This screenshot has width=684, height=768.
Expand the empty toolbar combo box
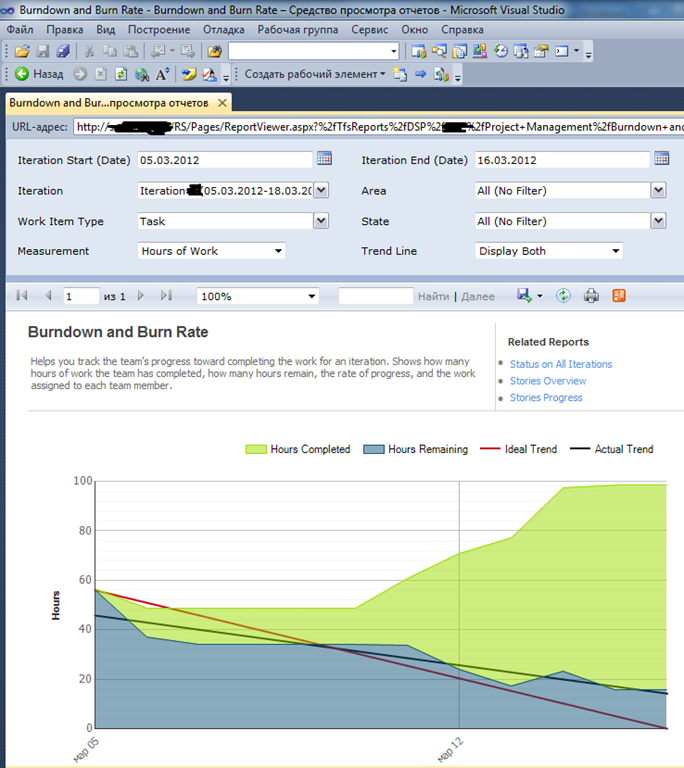click(393, 51)
